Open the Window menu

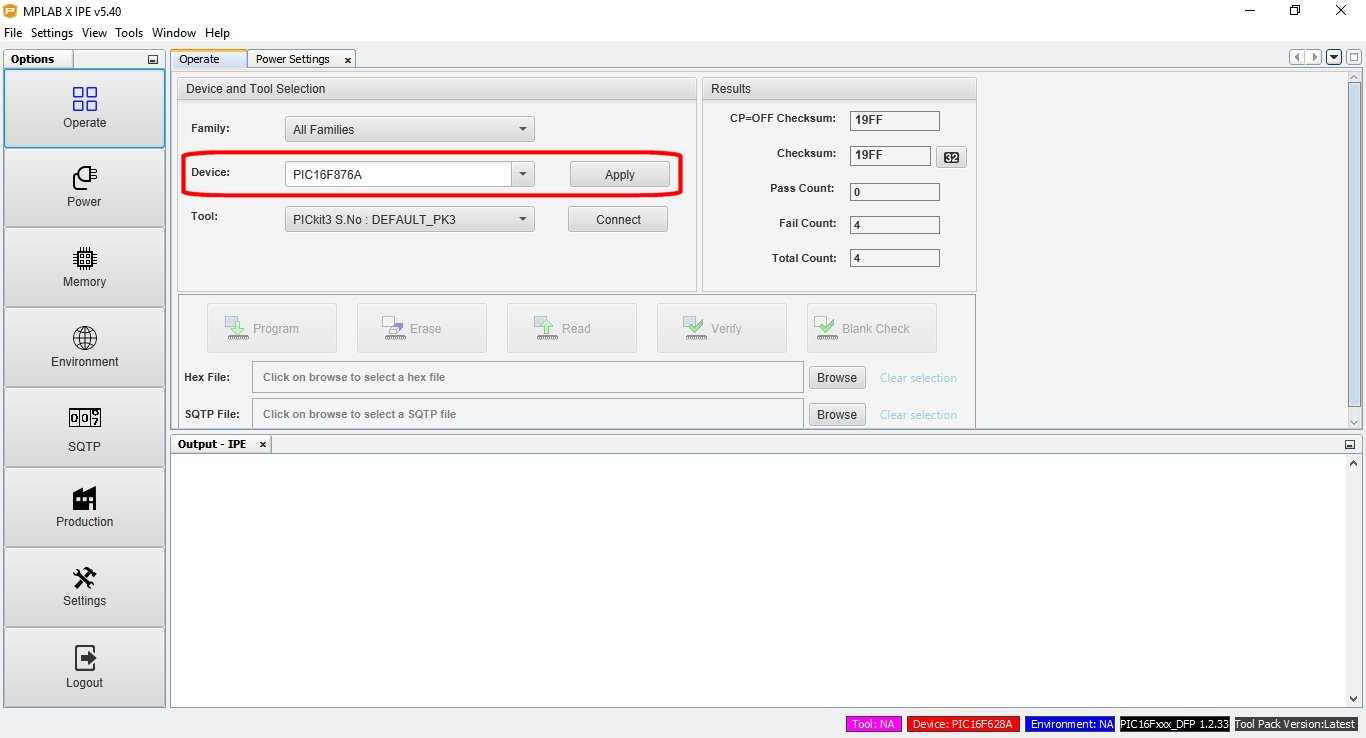[x=174, y=33]
